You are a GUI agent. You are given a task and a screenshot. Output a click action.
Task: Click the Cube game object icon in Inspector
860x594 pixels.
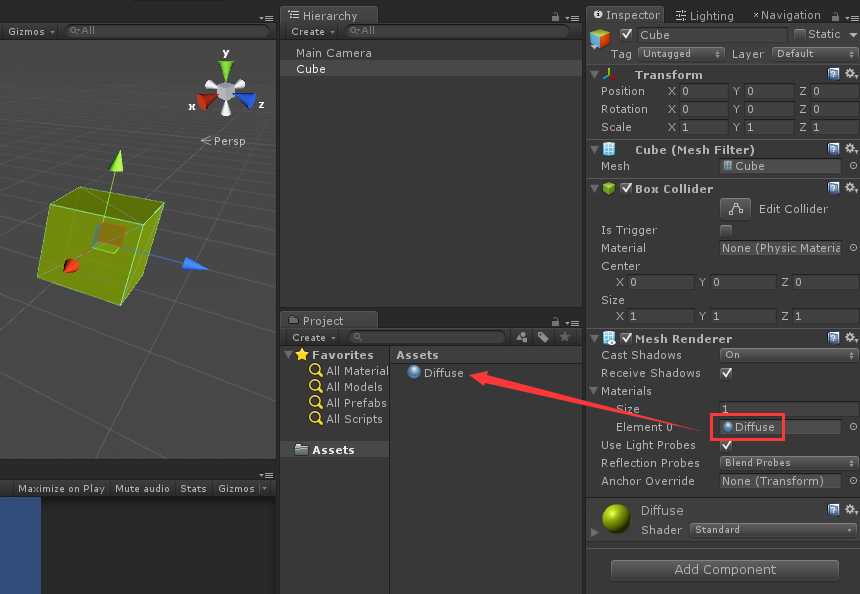pos(600,39)
